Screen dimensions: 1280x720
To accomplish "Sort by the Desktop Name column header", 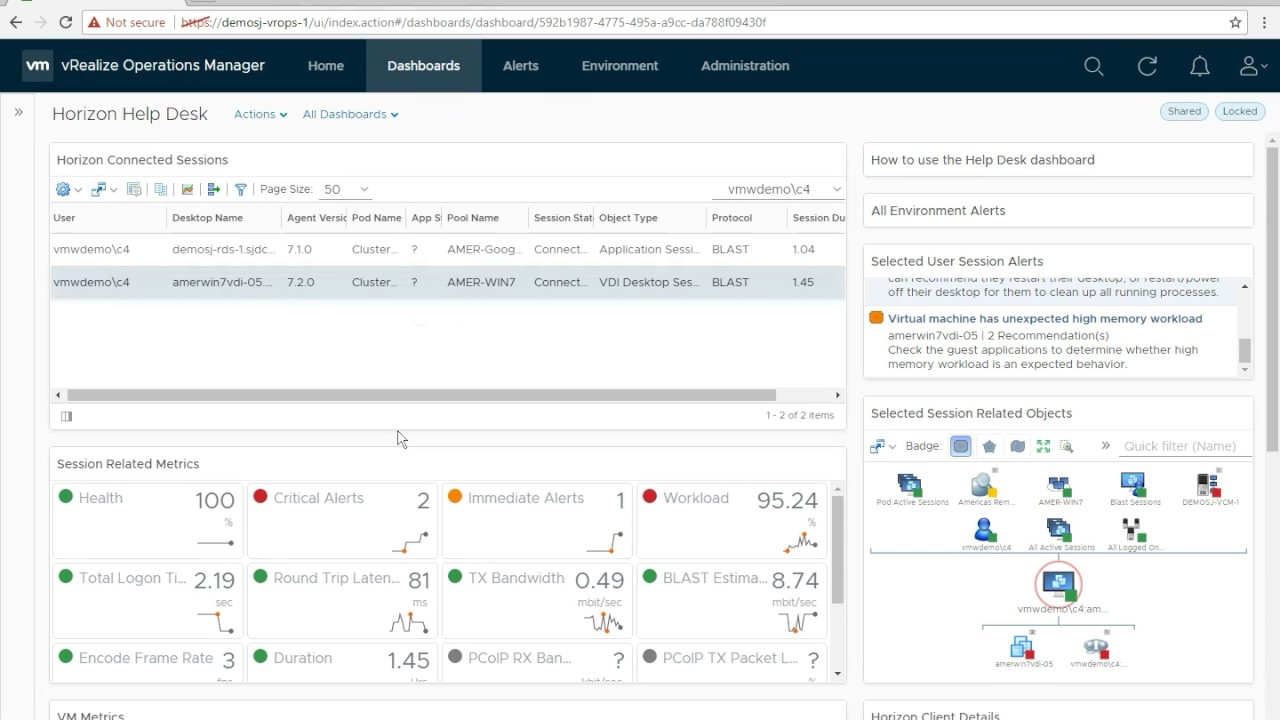I will pos(224,218).
